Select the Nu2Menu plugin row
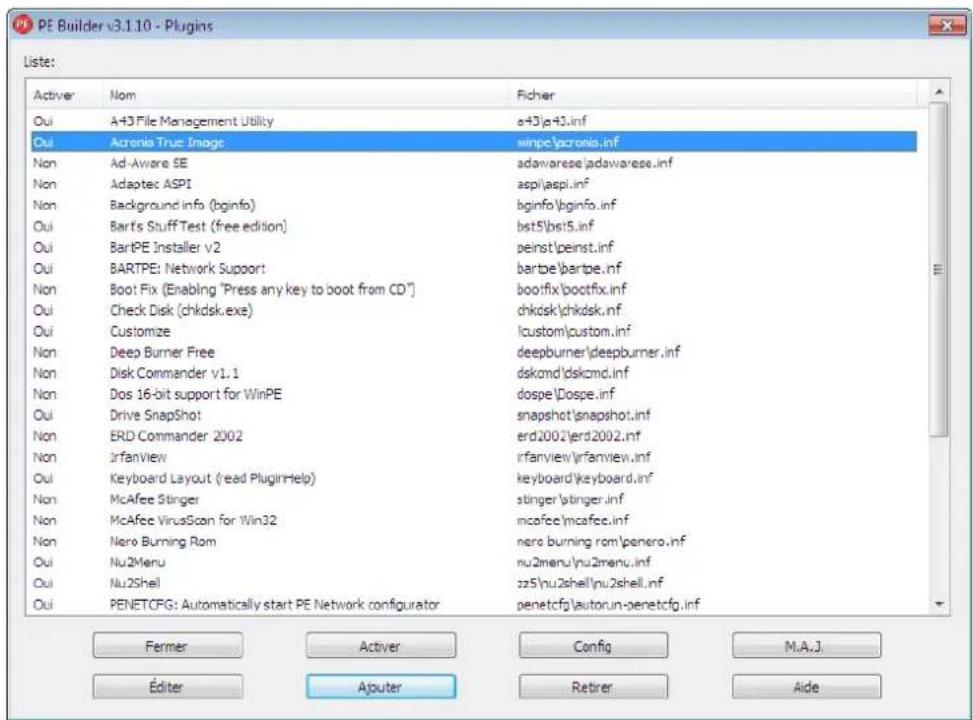The image size is (973, 720). click(473, 562)
